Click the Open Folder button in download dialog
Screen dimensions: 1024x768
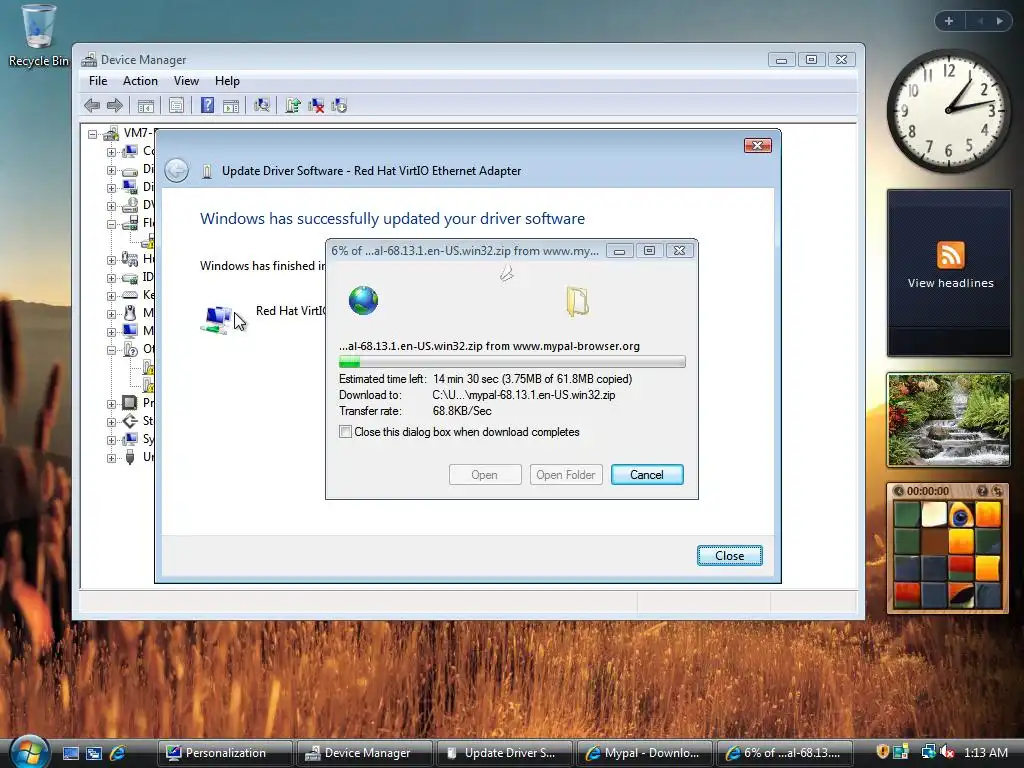[x=566, y=475]
